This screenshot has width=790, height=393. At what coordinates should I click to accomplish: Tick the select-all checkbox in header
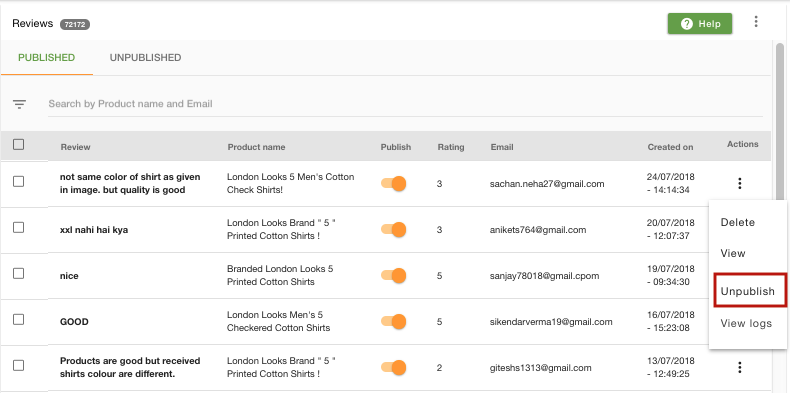point(19,145)
